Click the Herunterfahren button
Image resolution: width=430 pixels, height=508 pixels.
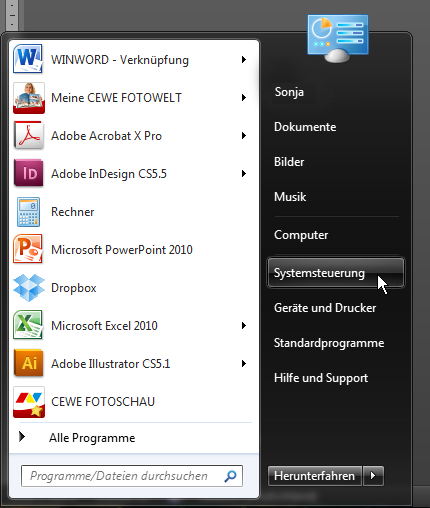[314, 476]
